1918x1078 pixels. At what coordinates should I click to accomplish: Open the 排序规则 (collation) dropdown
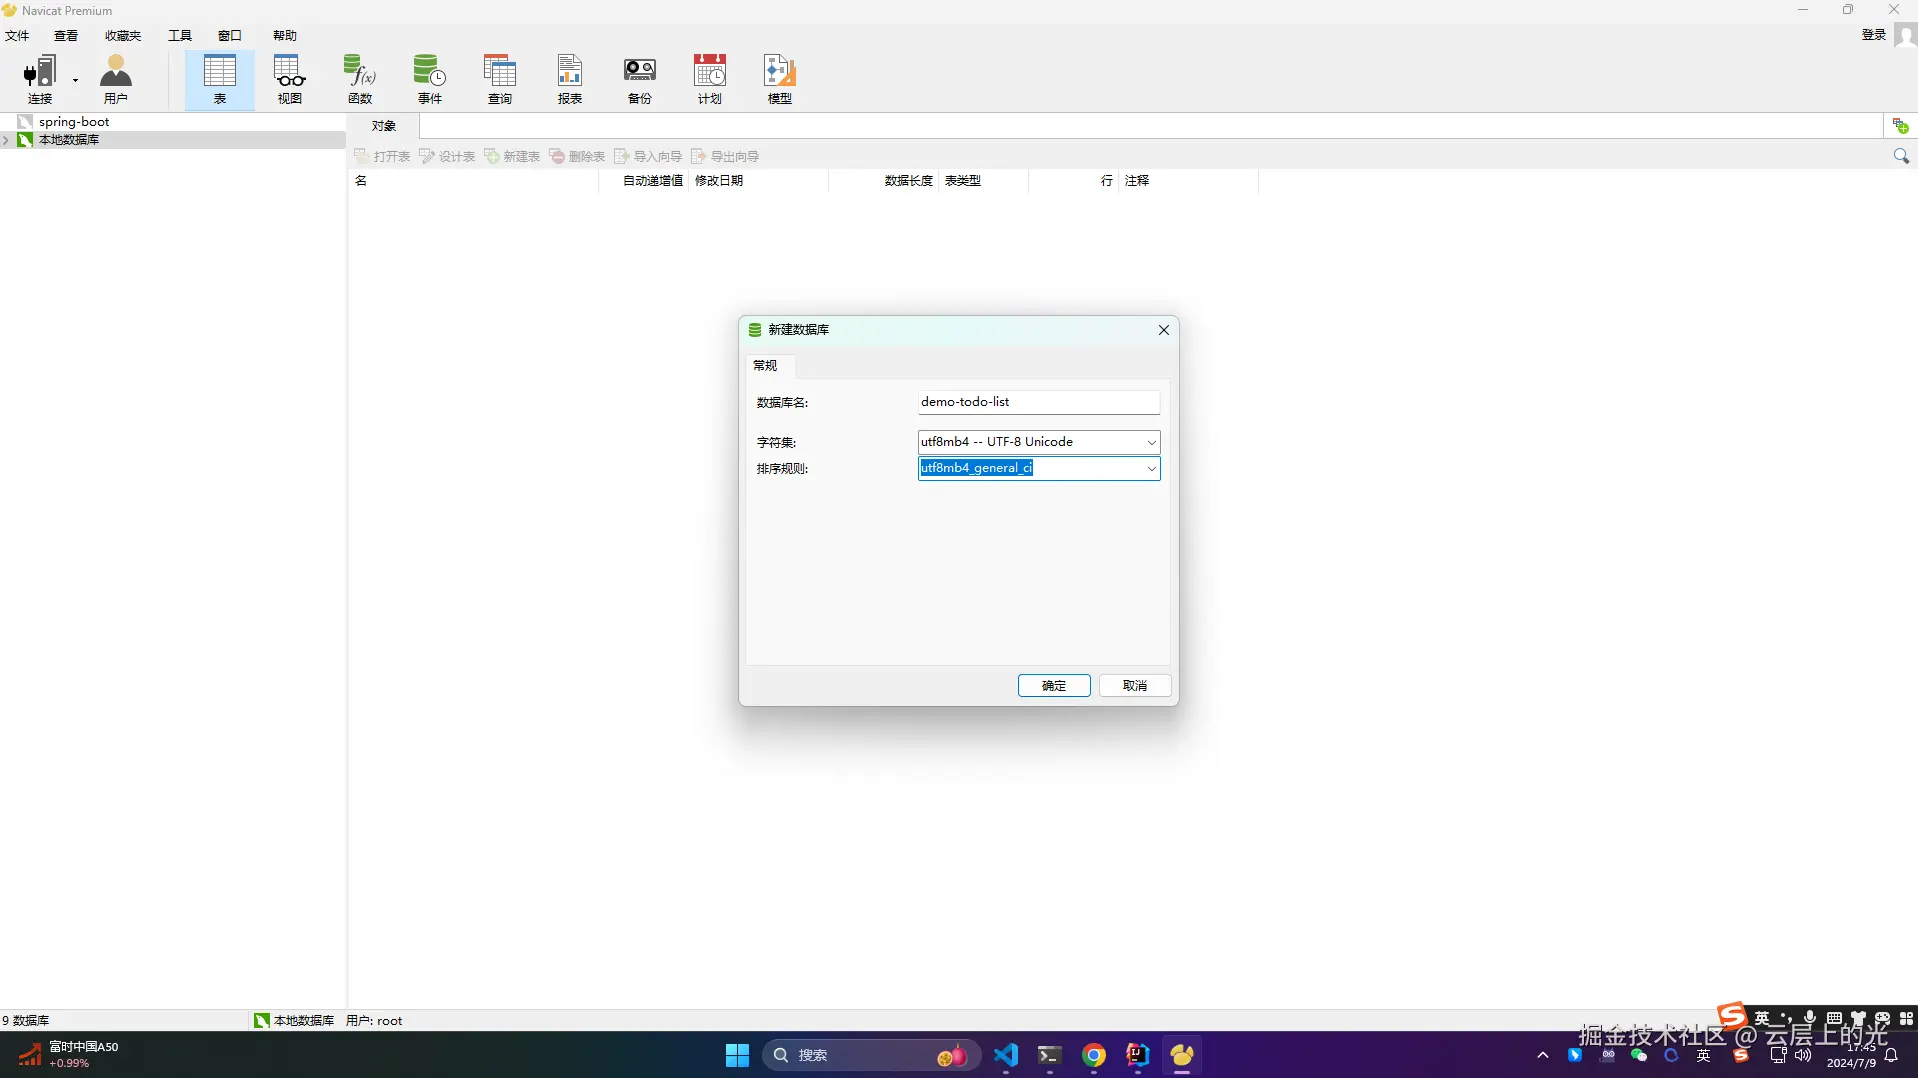point(1151,468)
